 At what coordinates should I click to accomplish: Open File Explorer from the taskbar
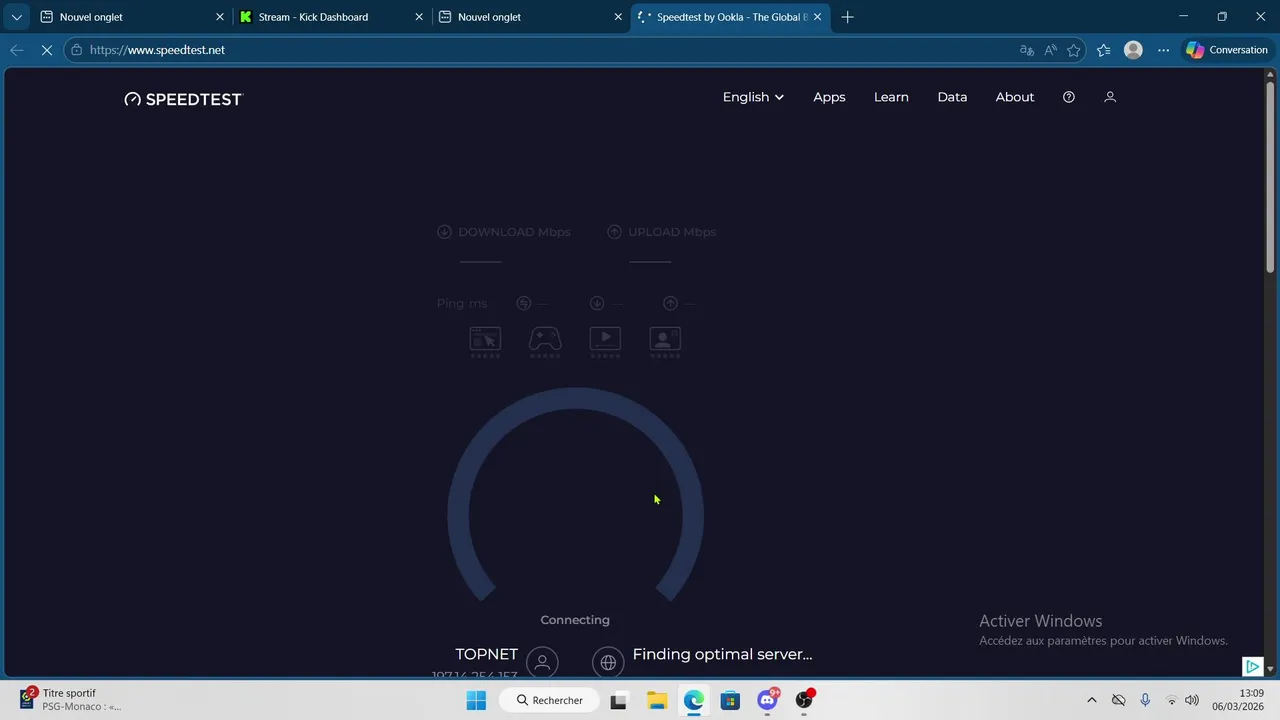tap(656, 700)
